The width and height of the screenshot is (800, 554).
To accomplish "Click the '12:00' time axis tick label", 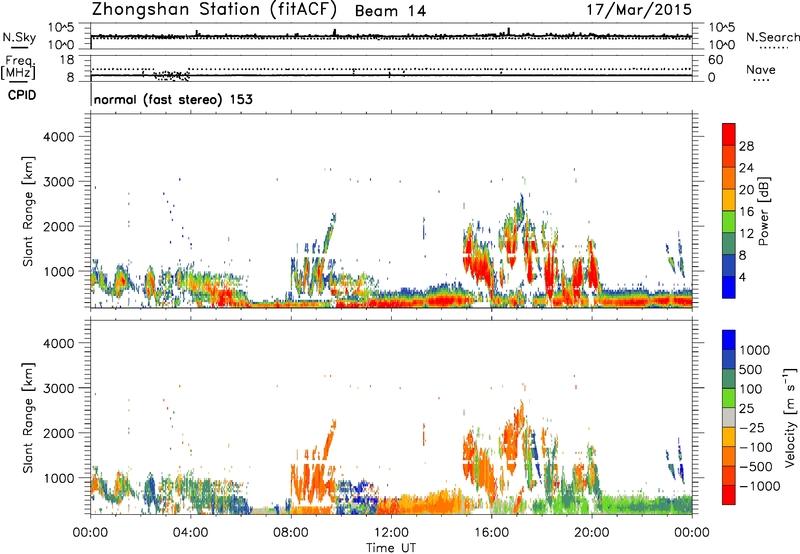I will pyautogui.click(x=391, y=533).
